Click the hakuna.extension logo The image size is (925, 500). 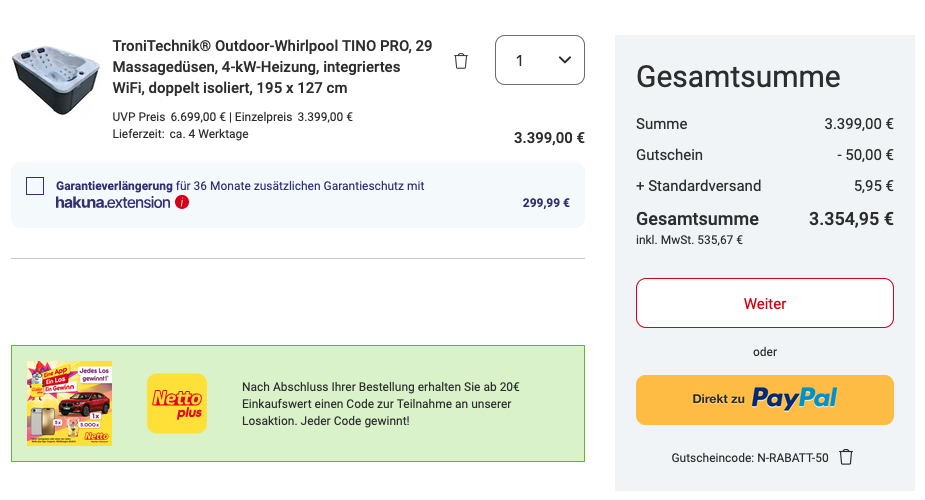point(113,203)
